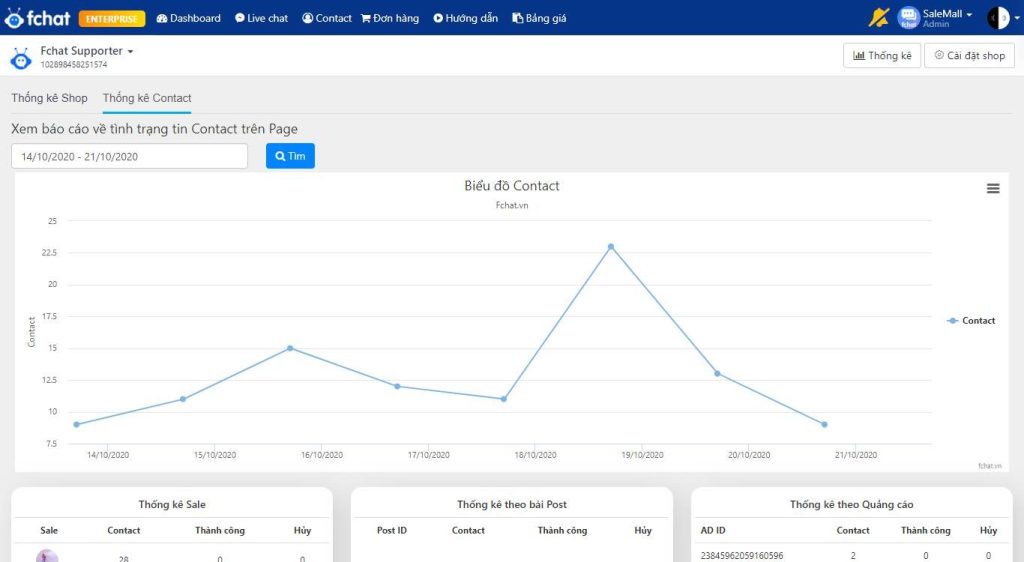The image size is (1024, 562).
Task: Select the Thống kê Contact tab
Action: pyautogui.click(x=147, y=98)
